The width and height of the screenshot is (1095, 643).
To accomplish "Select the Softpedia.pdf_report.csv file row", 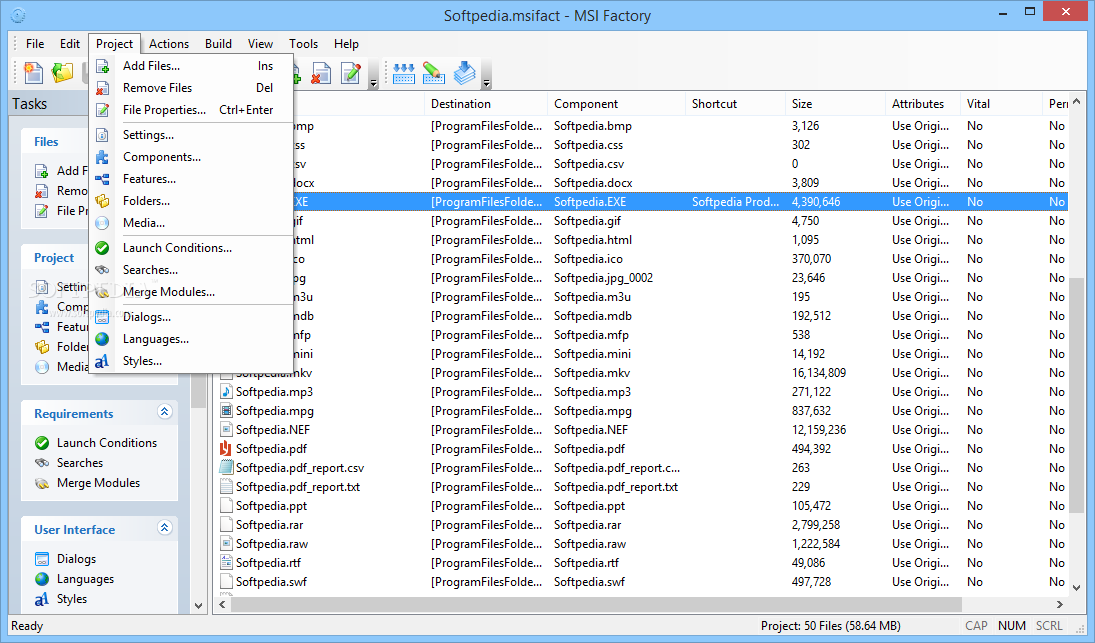I will [x=642, y=468].
